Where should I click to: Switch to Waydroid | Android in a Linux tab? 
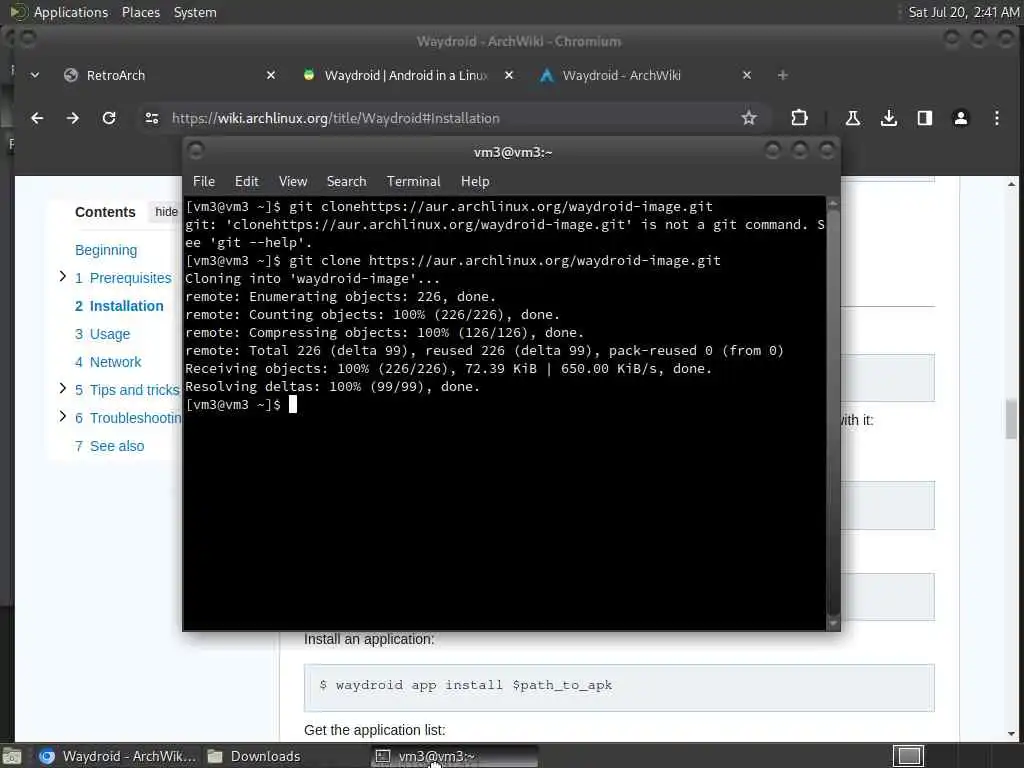pos(408,76)
